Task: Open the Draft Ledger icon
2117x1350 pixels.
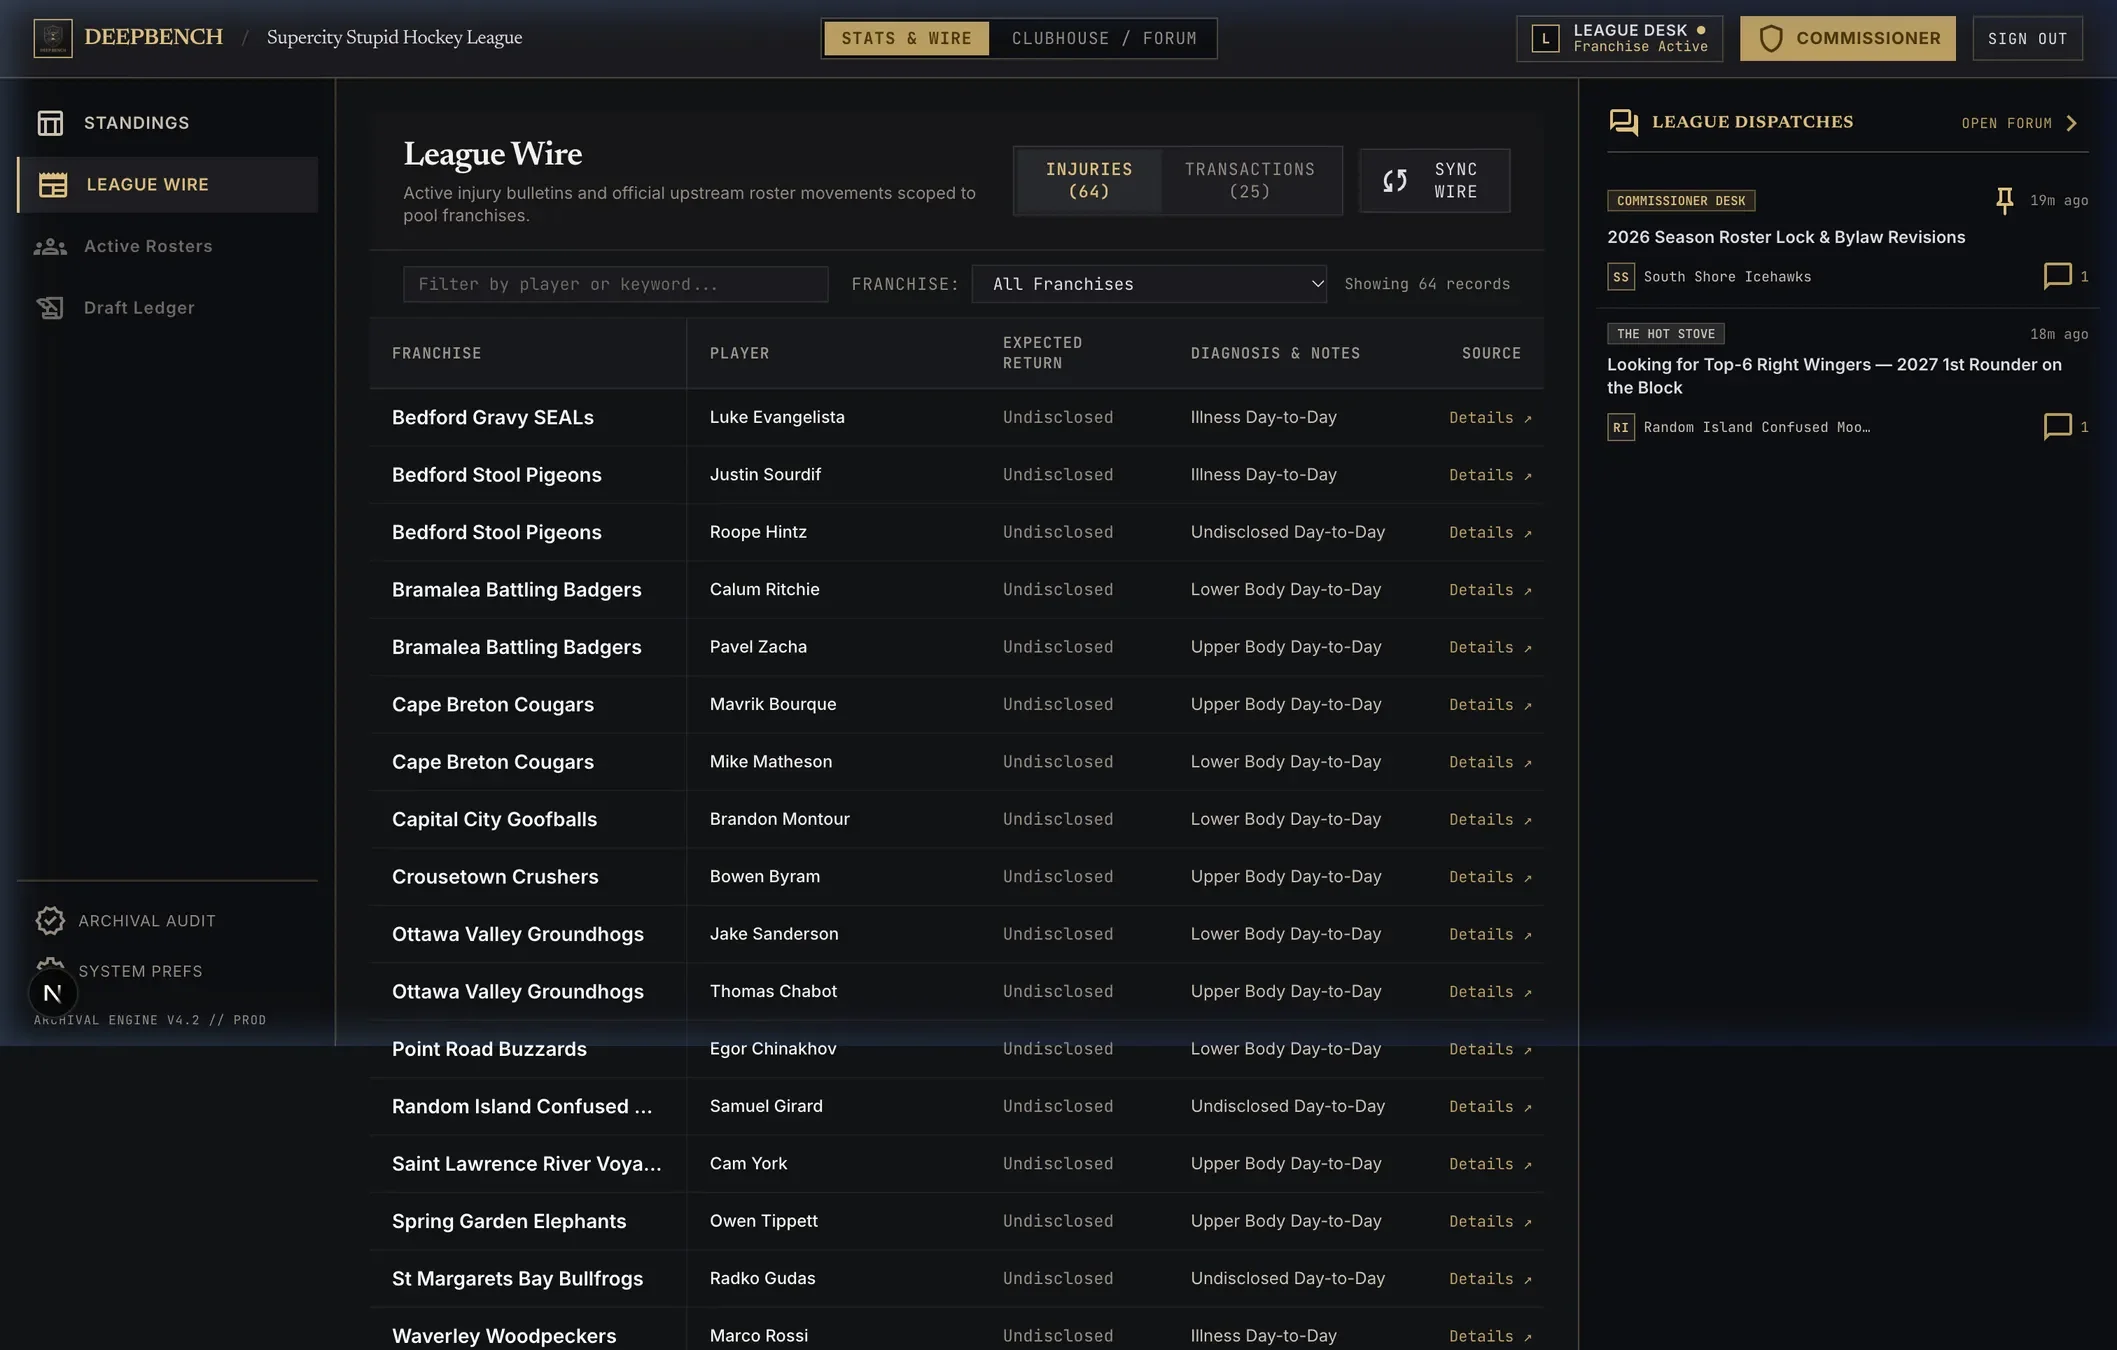Action: click(50, 308)
